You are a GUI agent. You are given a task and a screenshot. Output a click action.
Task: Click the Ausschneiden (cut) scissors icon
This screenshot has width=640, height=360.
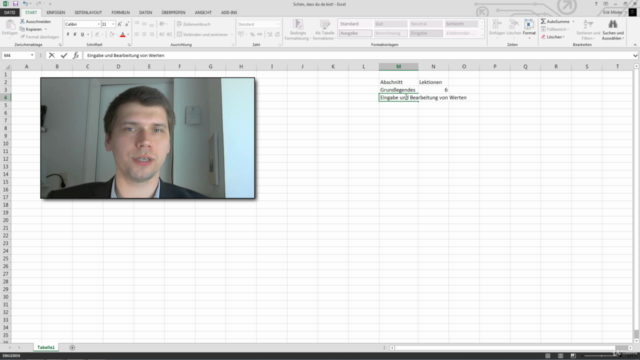point(22,21)
